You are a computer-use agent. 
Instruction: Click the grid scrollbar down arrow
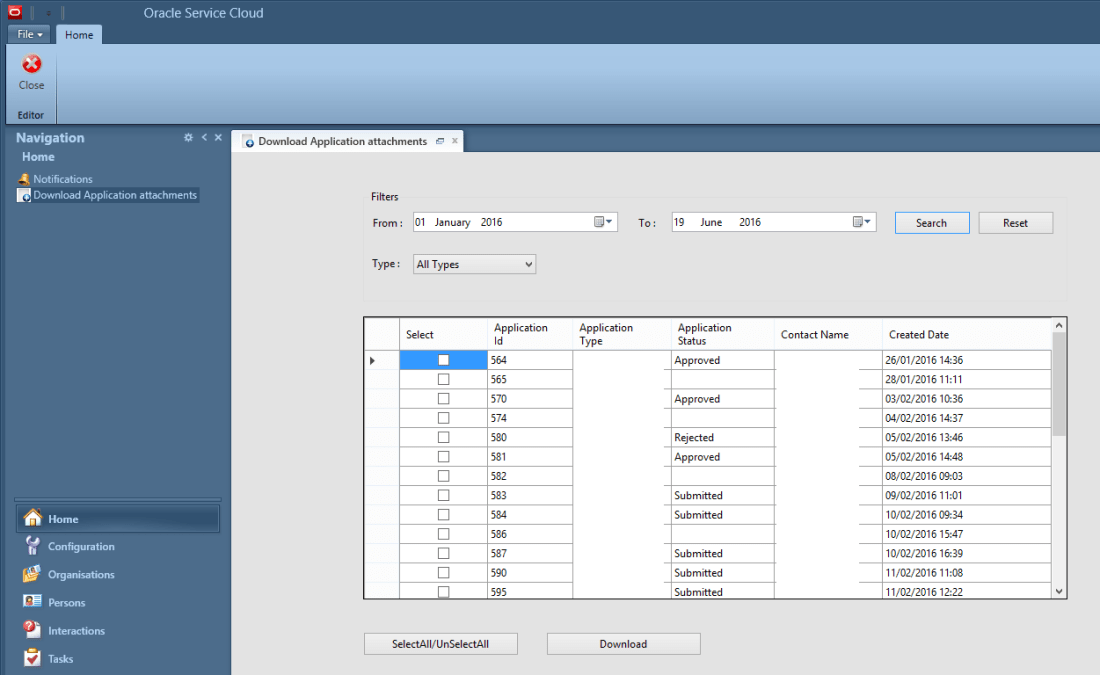click(1059, 590)
